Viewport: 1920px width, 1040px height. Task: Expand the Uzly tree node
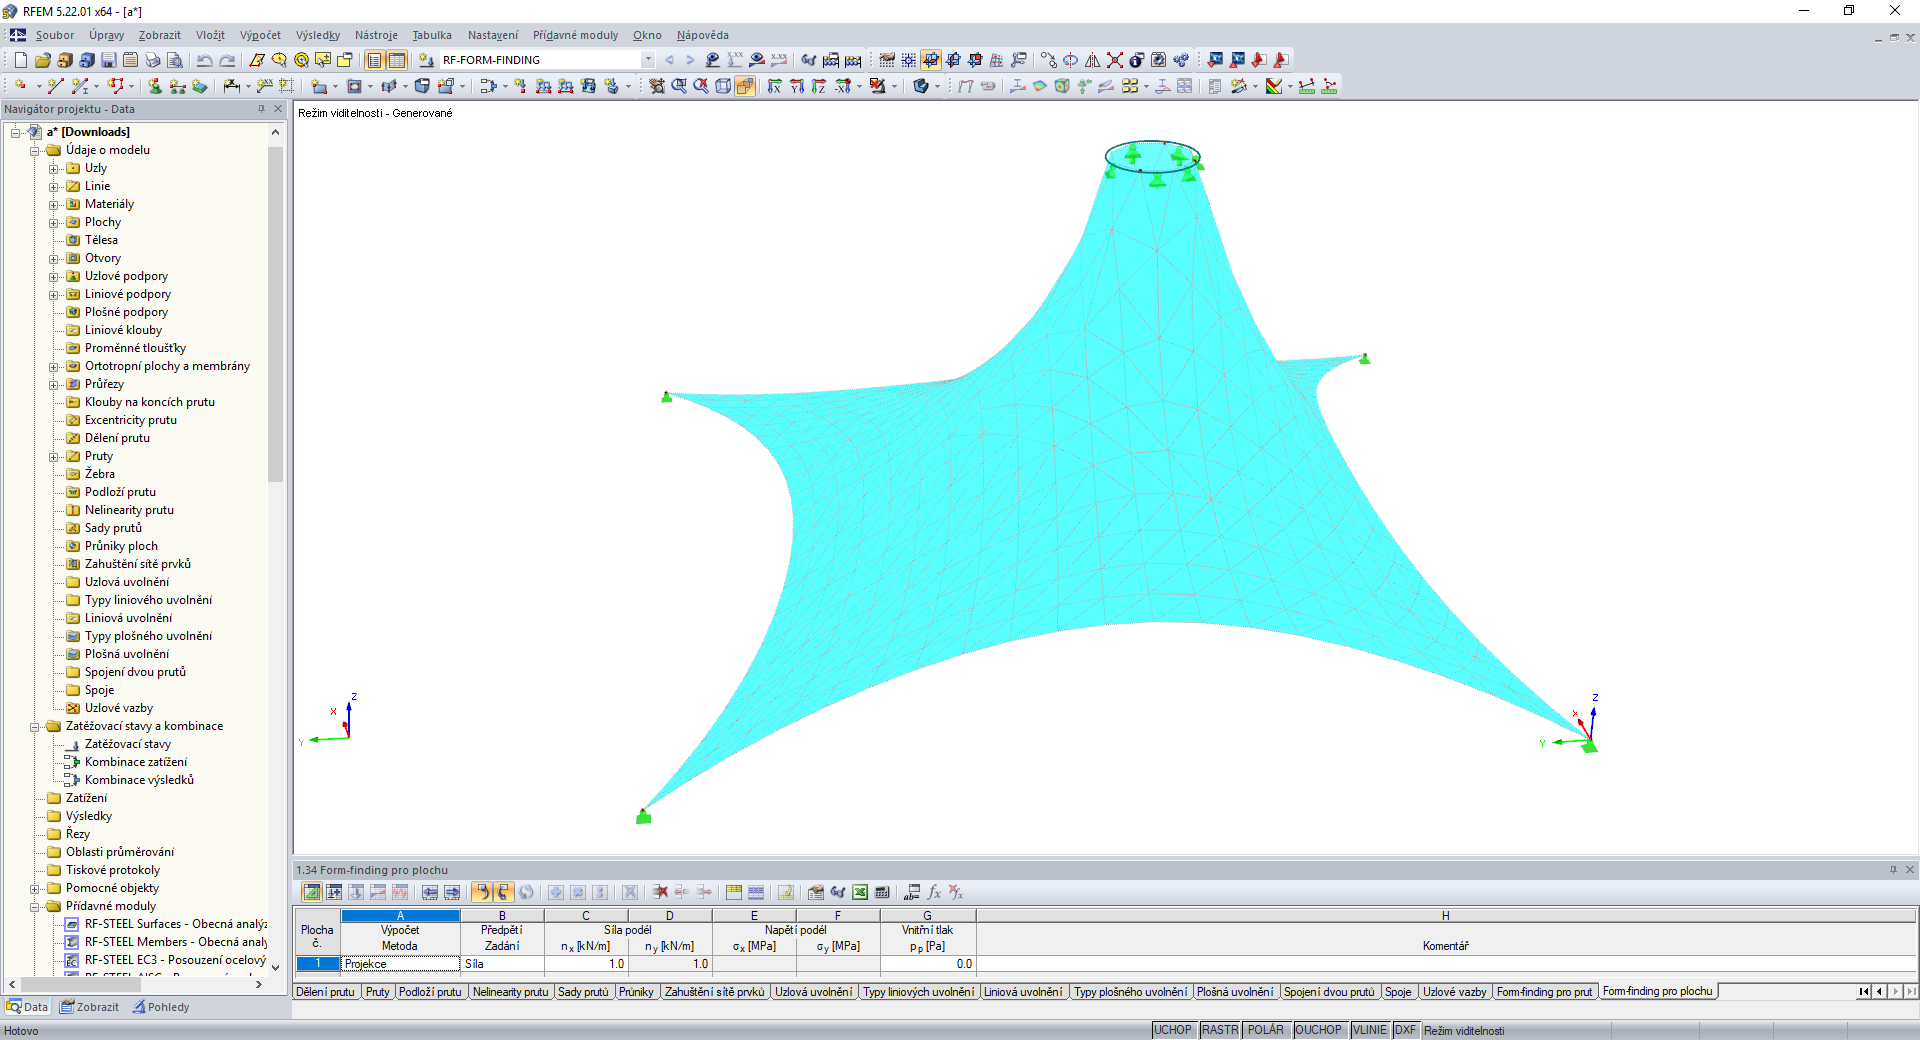(x=54, y=168)
